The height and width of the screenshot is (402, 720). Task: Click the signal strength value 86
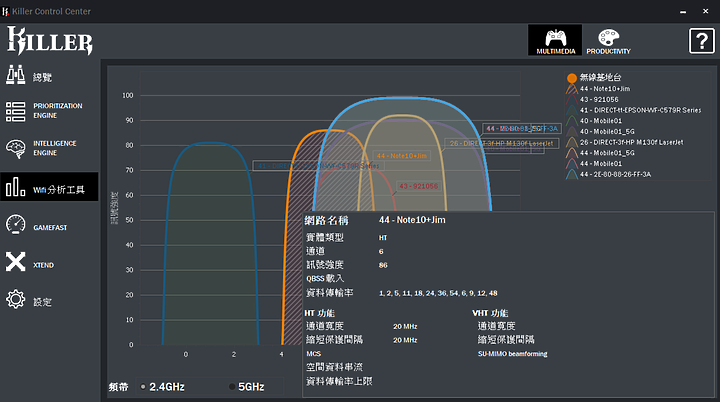383,265
